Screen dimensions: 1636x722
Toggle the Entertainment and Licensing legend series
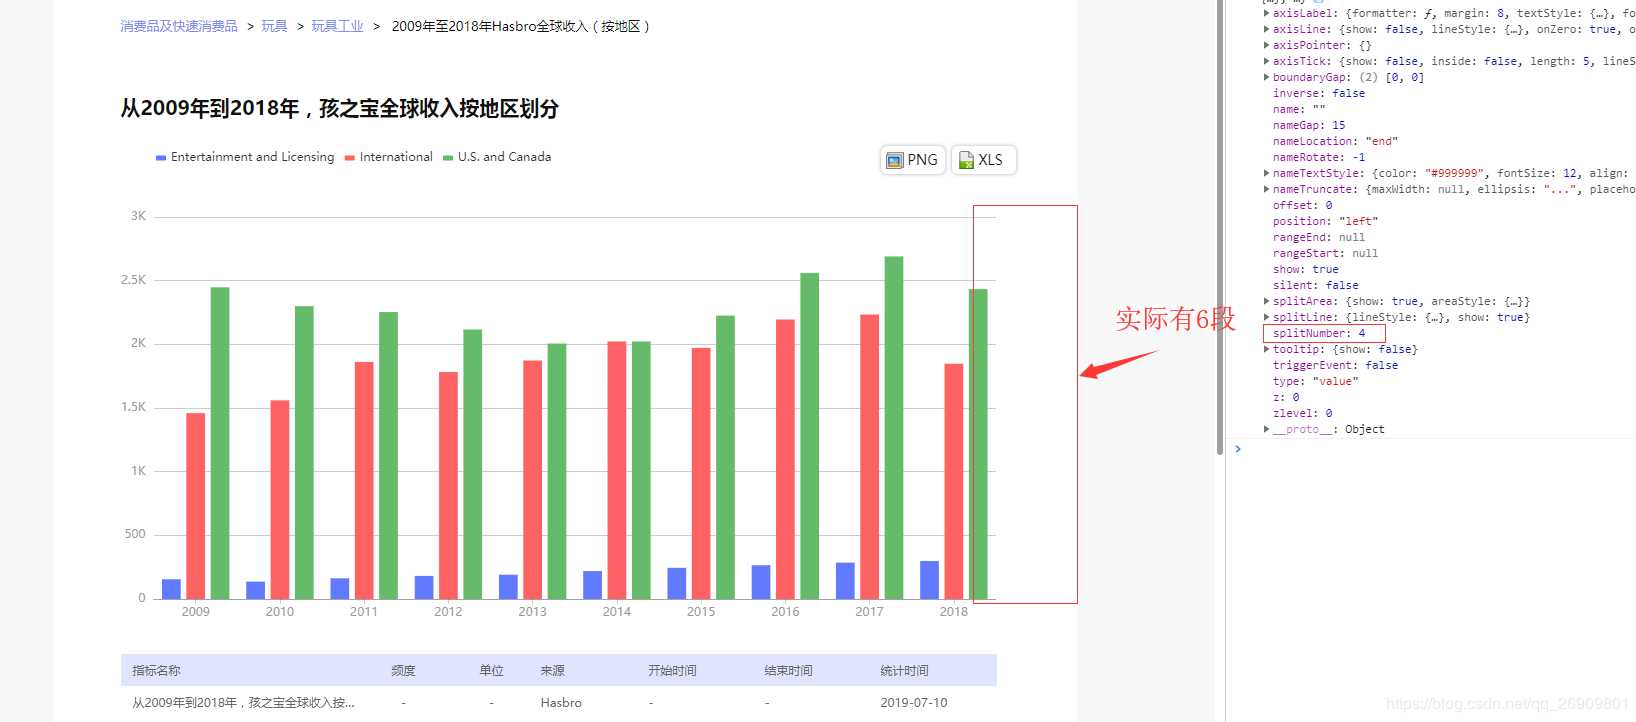(x=245, y=157)
